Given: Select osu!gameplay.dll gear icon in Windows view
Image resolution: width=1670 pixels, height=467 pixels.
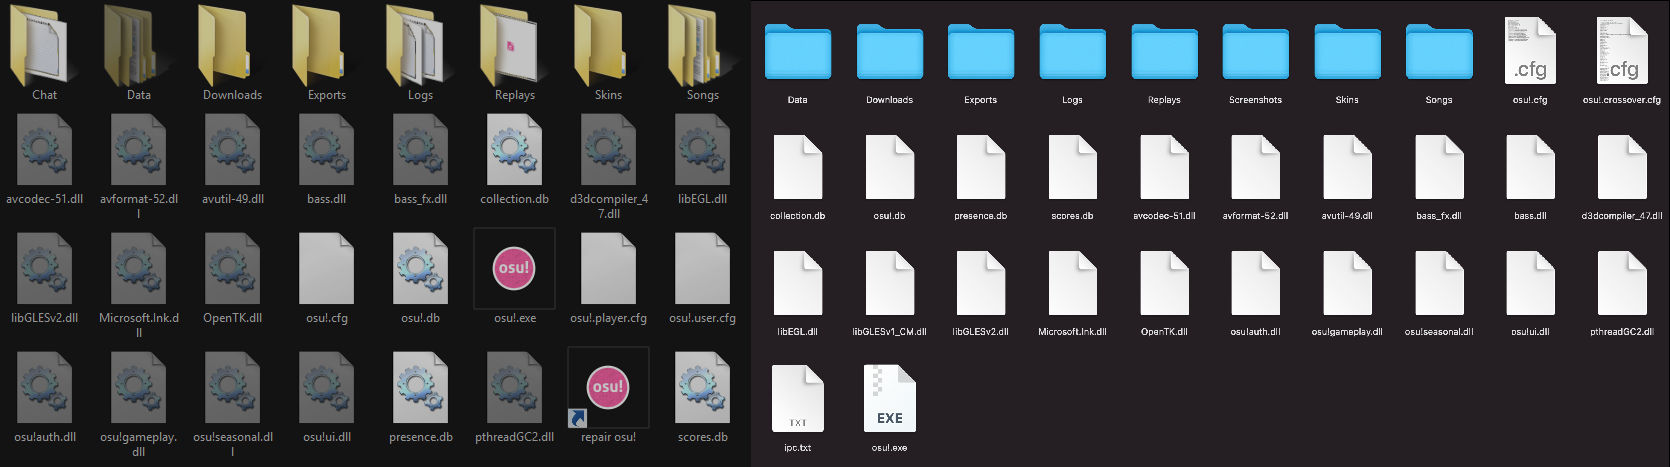Looking at the screenshot, I should pyautogui.click(x=139, y=388).
